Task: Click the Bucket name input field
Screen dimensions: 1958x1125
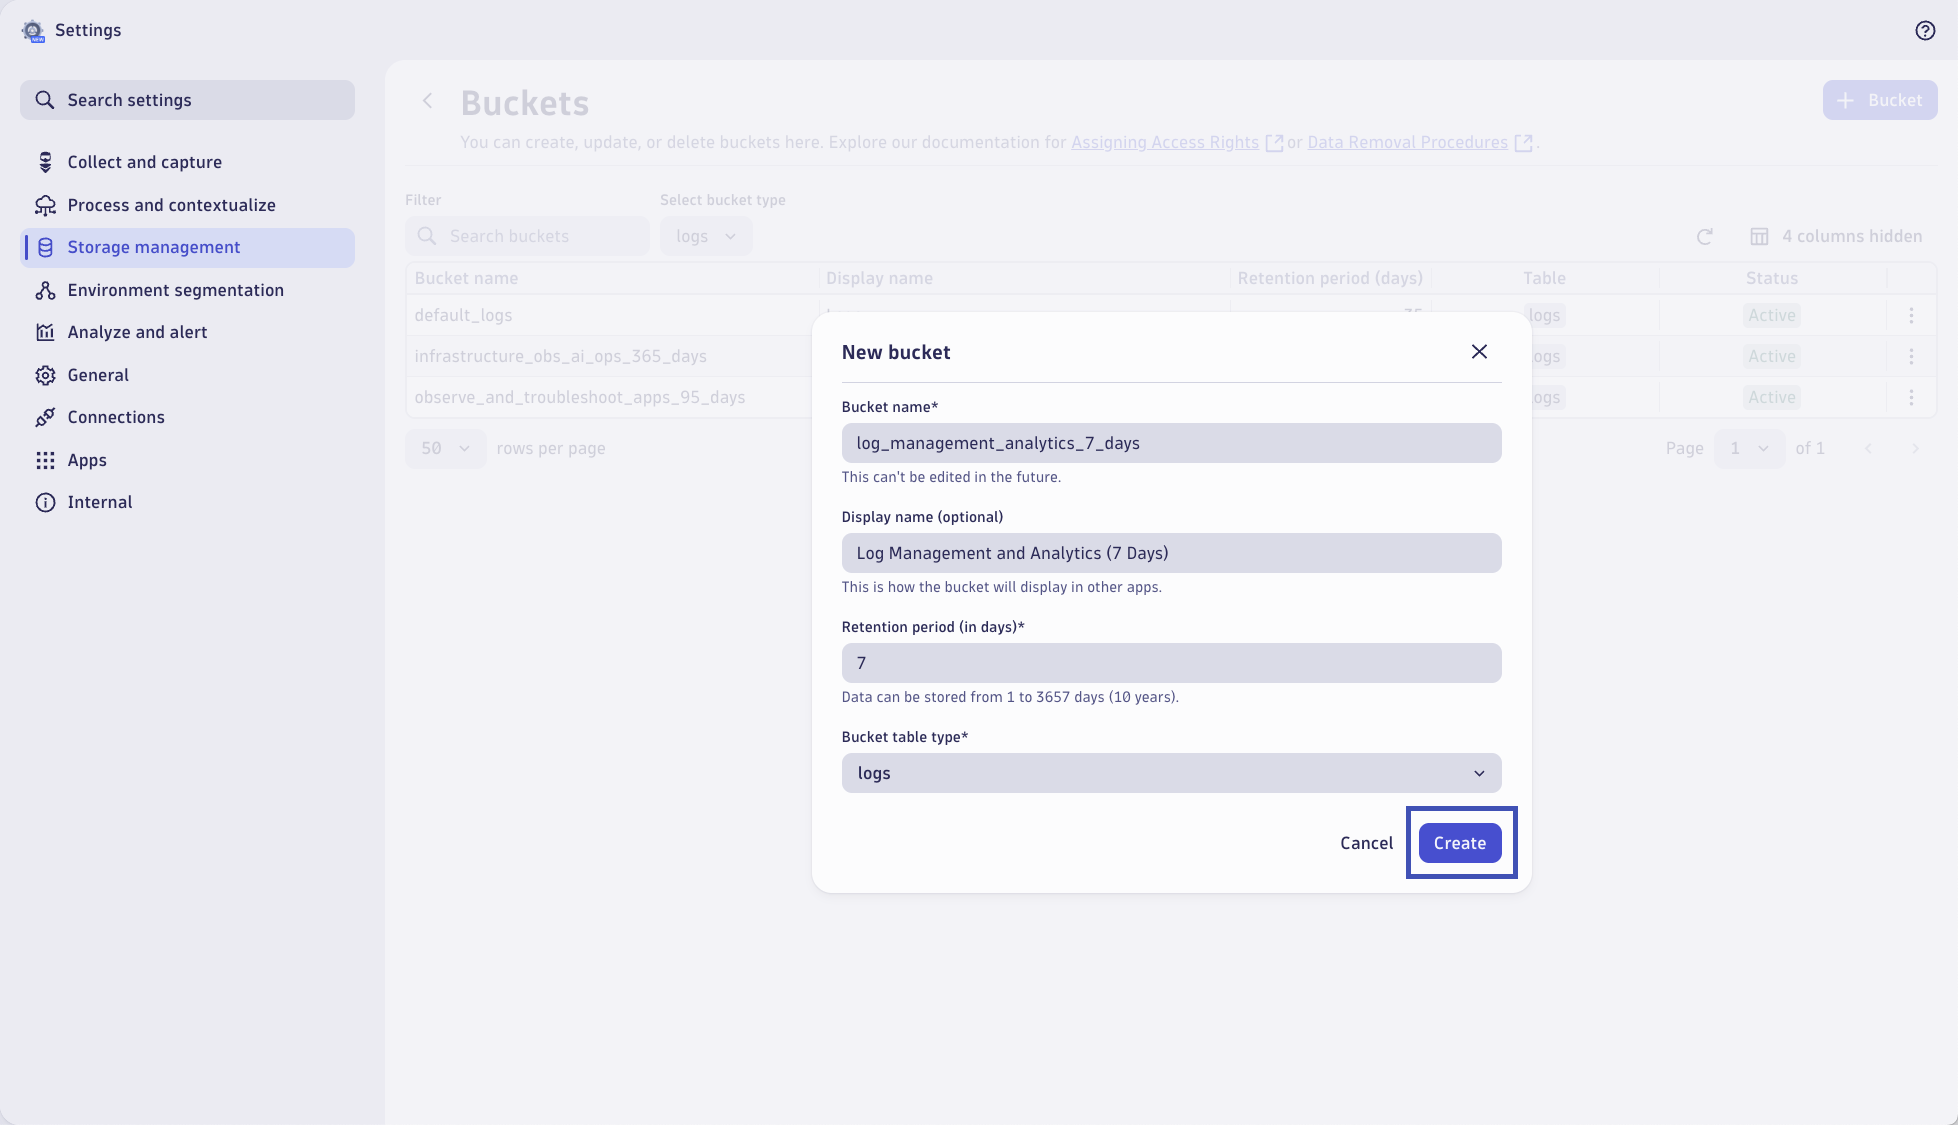Action: pyautogui.click(x=1171, y=443)
